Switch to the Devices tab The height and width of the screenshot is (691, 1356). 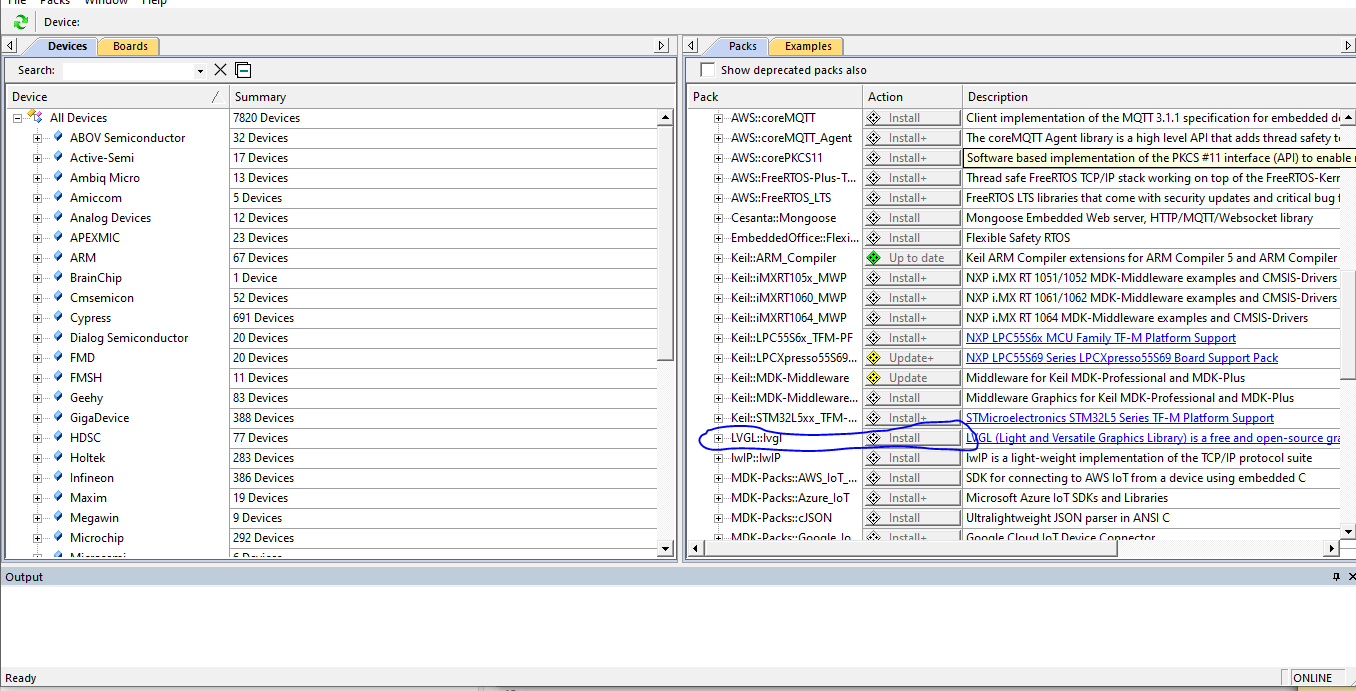click(x=67, y=46)
